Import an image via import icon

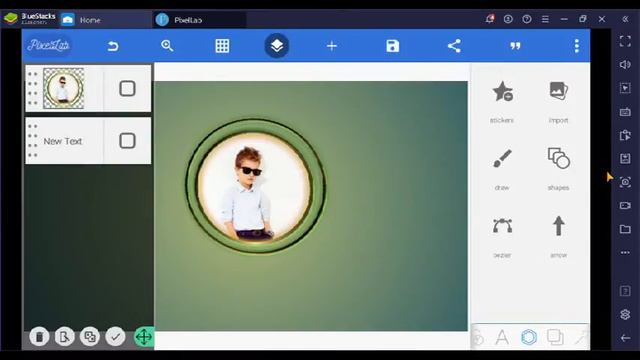pos(558,91)
